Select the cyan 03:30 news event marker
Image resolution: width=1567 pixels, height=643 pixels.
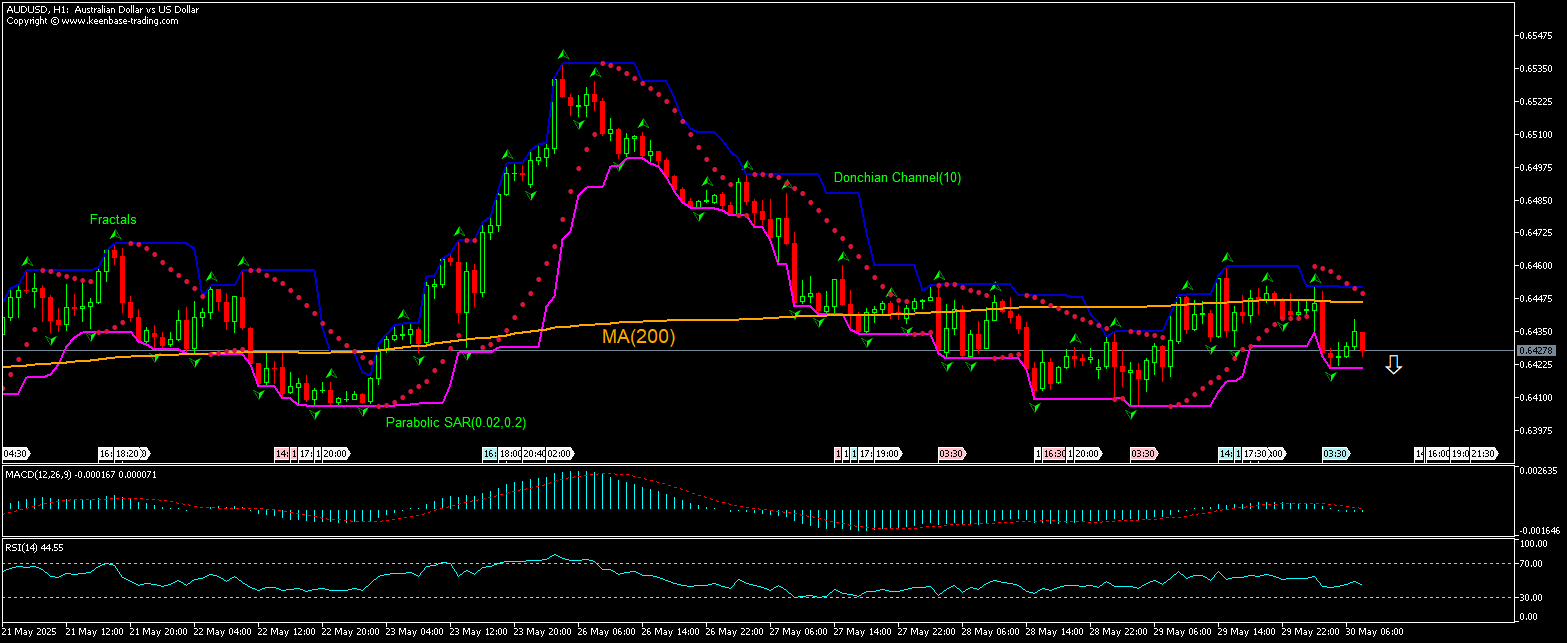[x=1334, y=453]
